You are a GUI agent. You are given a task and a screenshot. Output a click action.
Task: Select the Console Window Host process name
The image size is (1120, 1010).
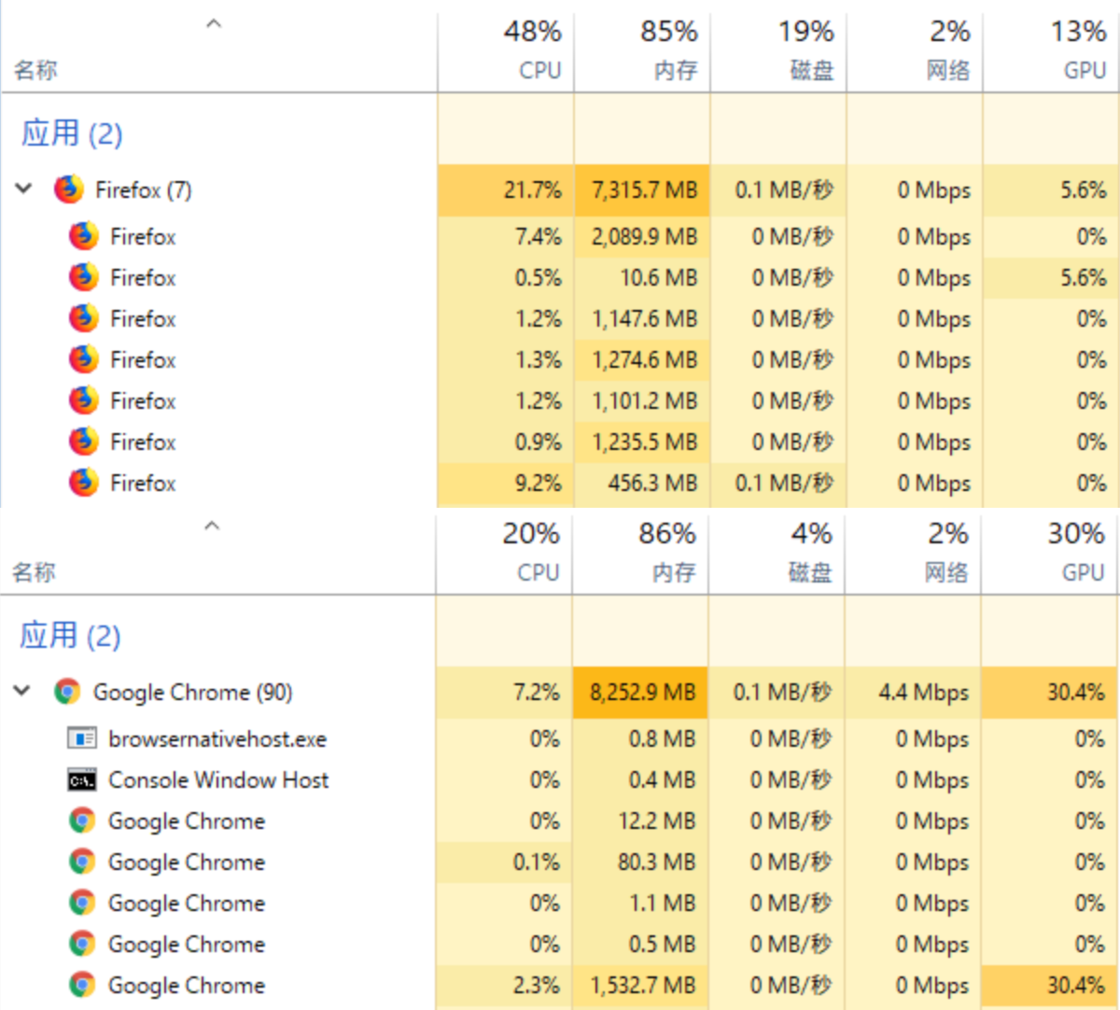coord(218,780)
